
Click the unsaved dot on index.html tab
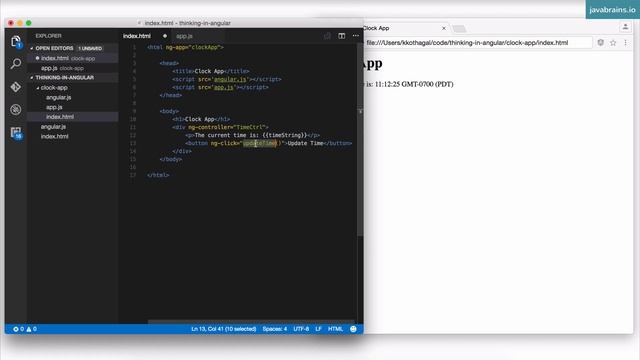(165, 36)
